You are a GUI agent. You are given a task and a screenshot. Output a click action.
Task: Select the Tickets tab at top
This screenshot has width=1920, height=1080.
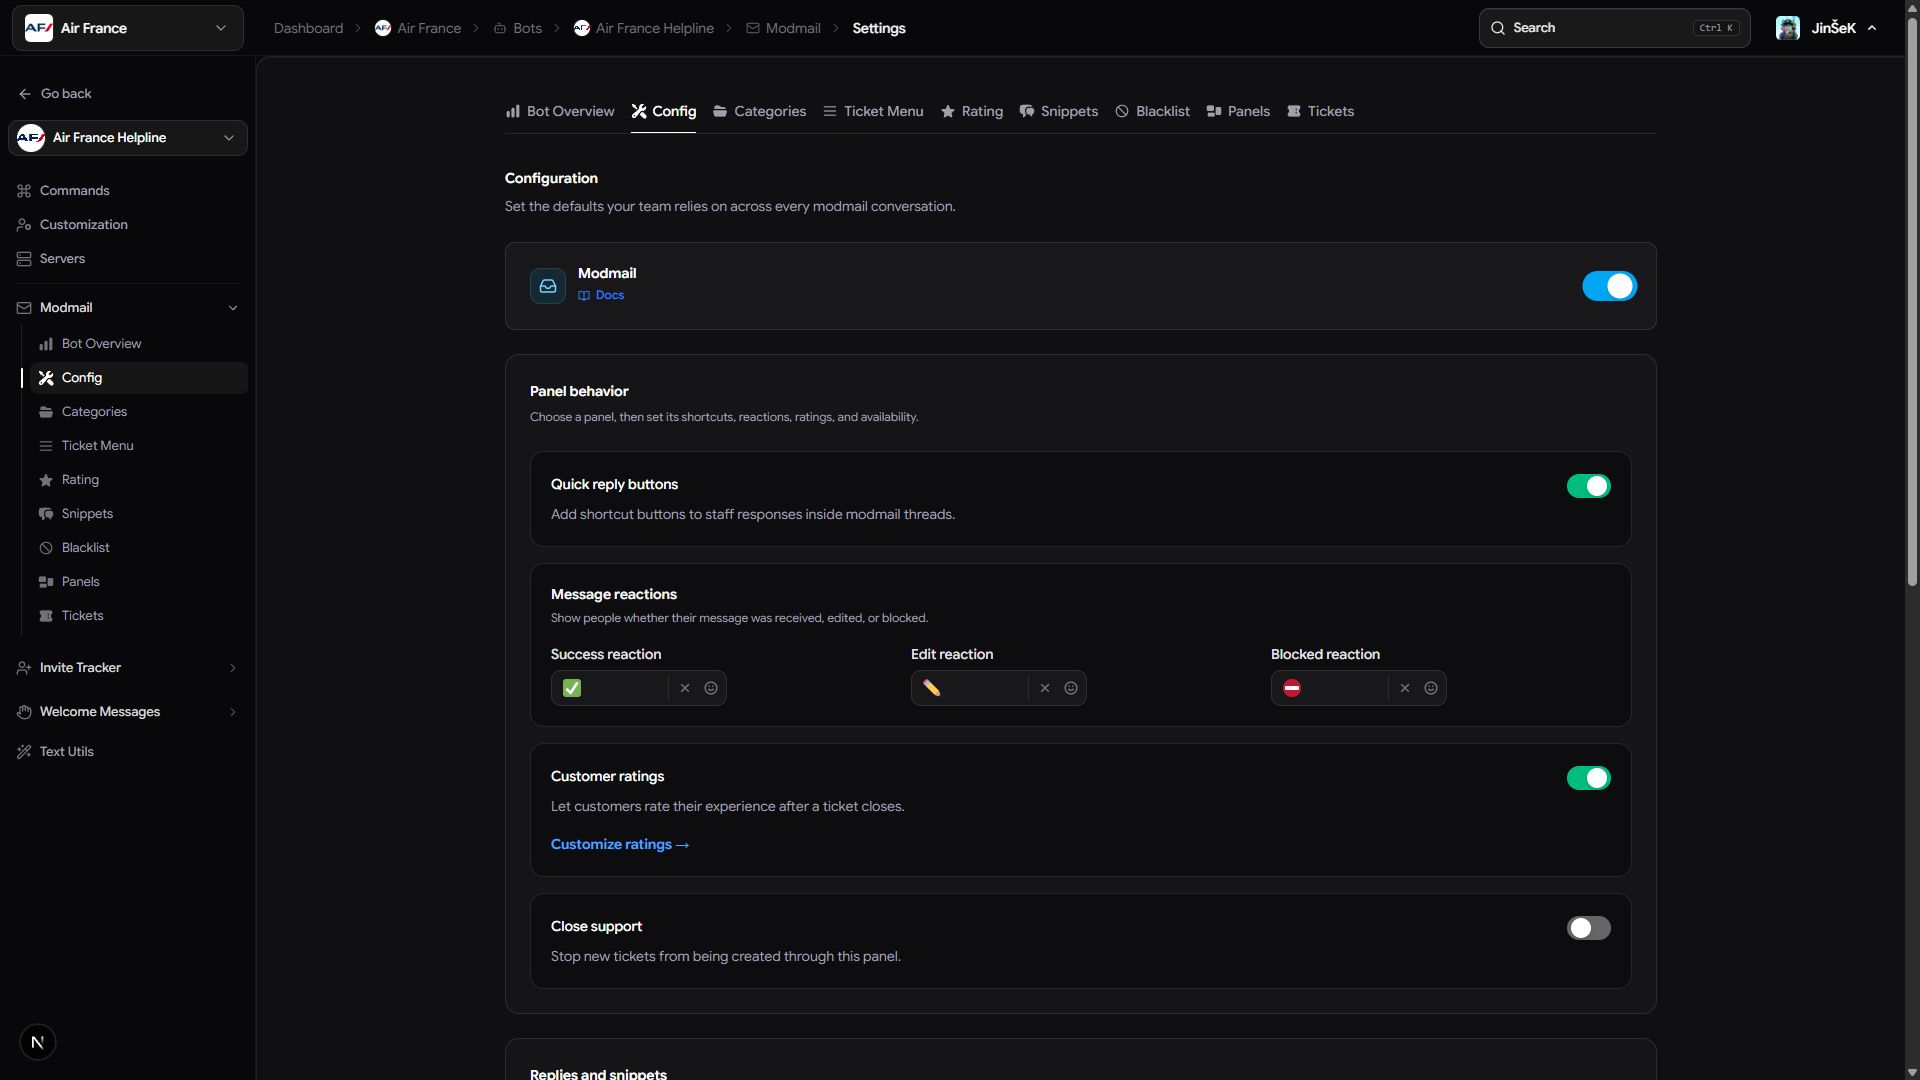click(1320, 111)
